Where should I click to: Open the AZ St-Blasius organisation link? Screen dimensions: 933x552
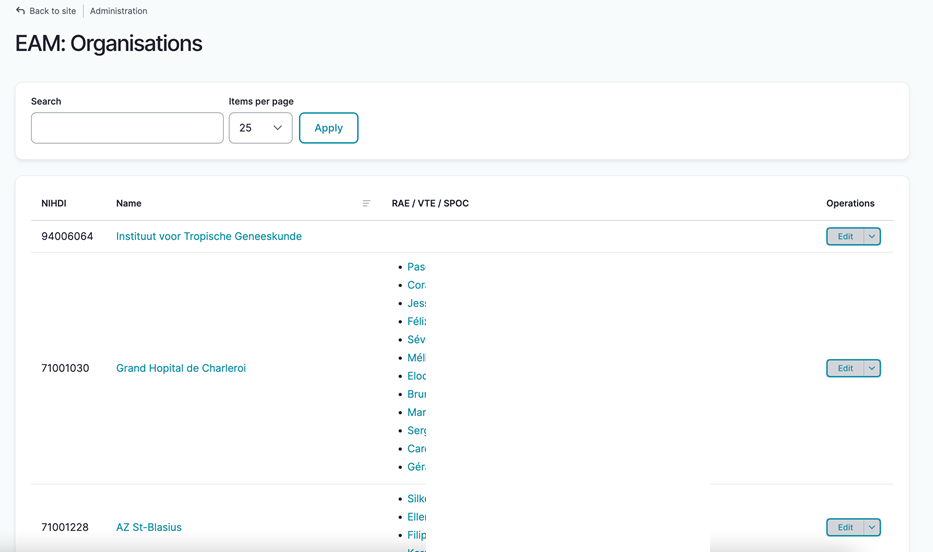click(x=148, y=528)
